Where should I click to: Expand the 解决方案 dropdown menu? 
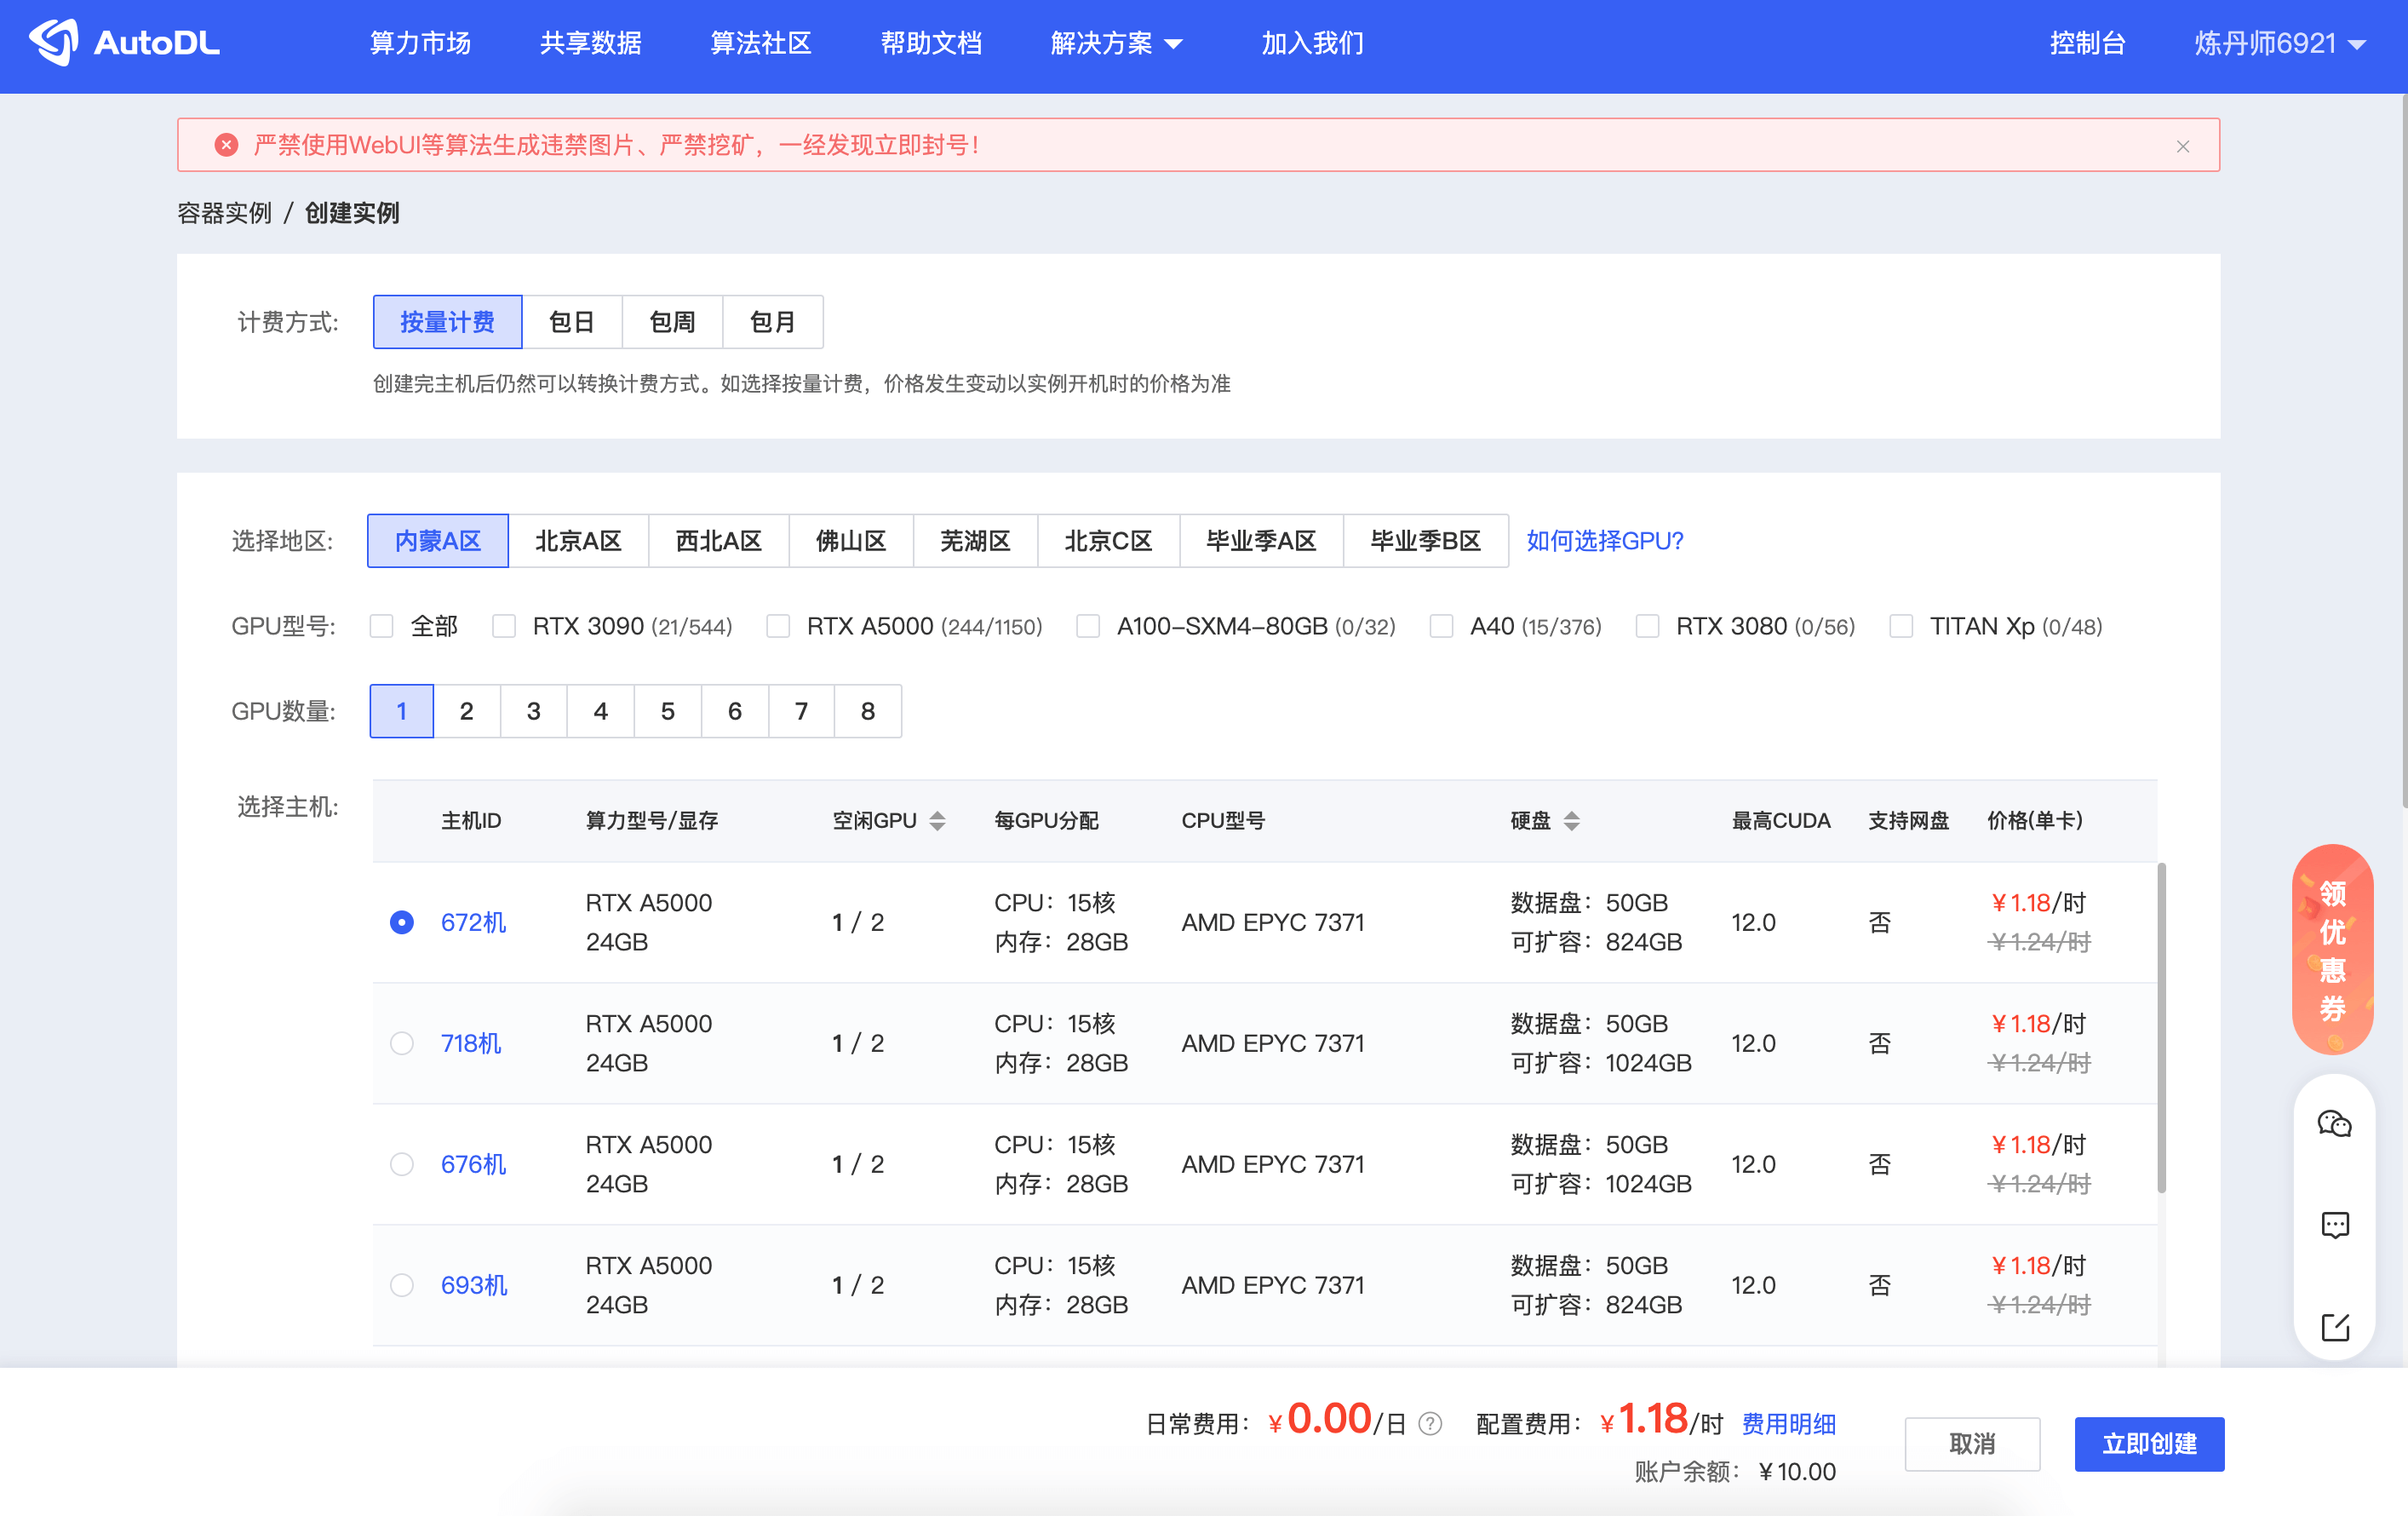(x=1117, y=43)
